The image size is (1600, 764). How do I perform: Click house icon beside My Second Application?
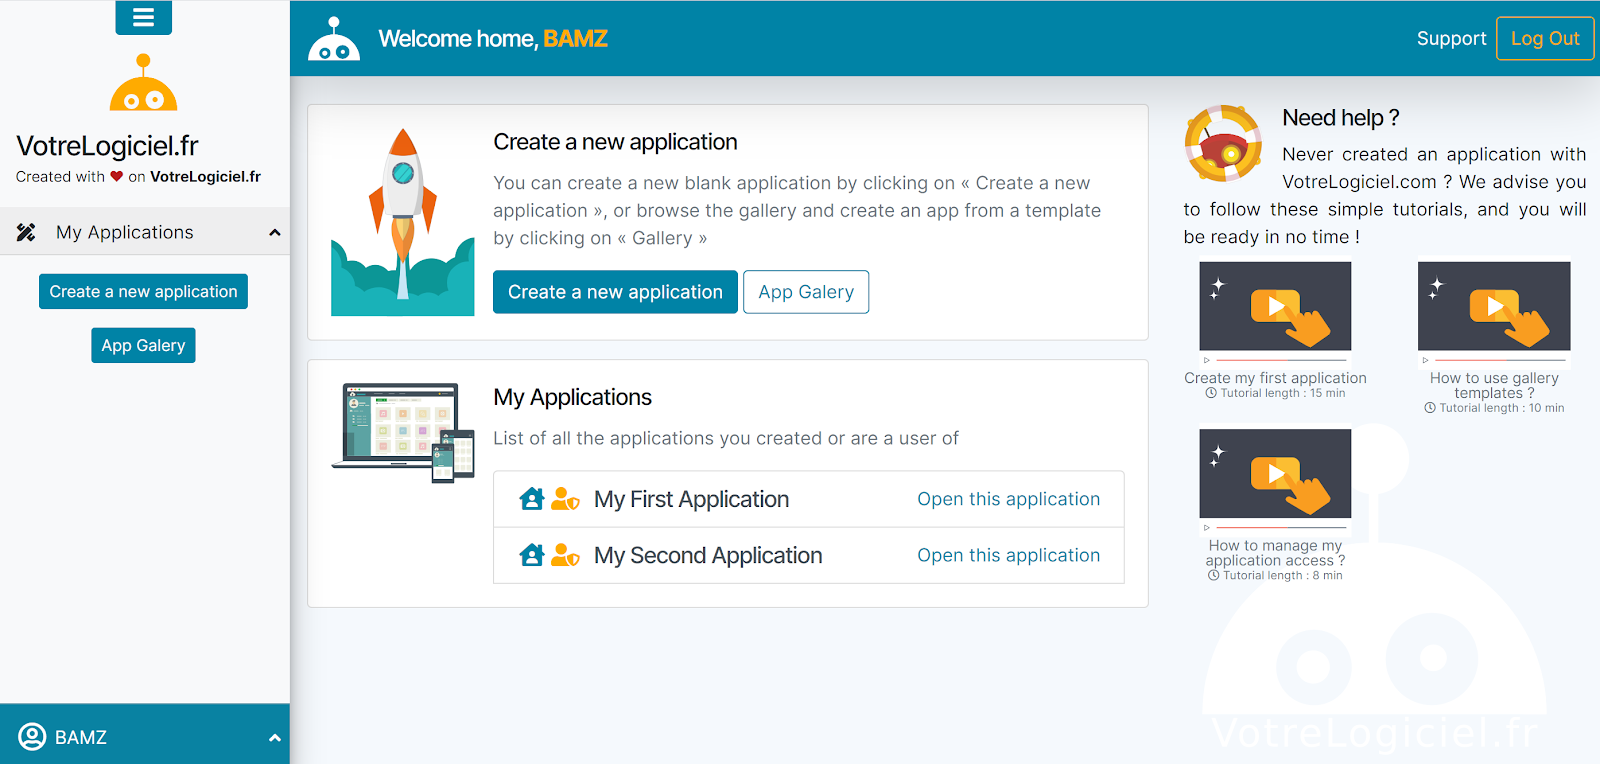point(532,555)
